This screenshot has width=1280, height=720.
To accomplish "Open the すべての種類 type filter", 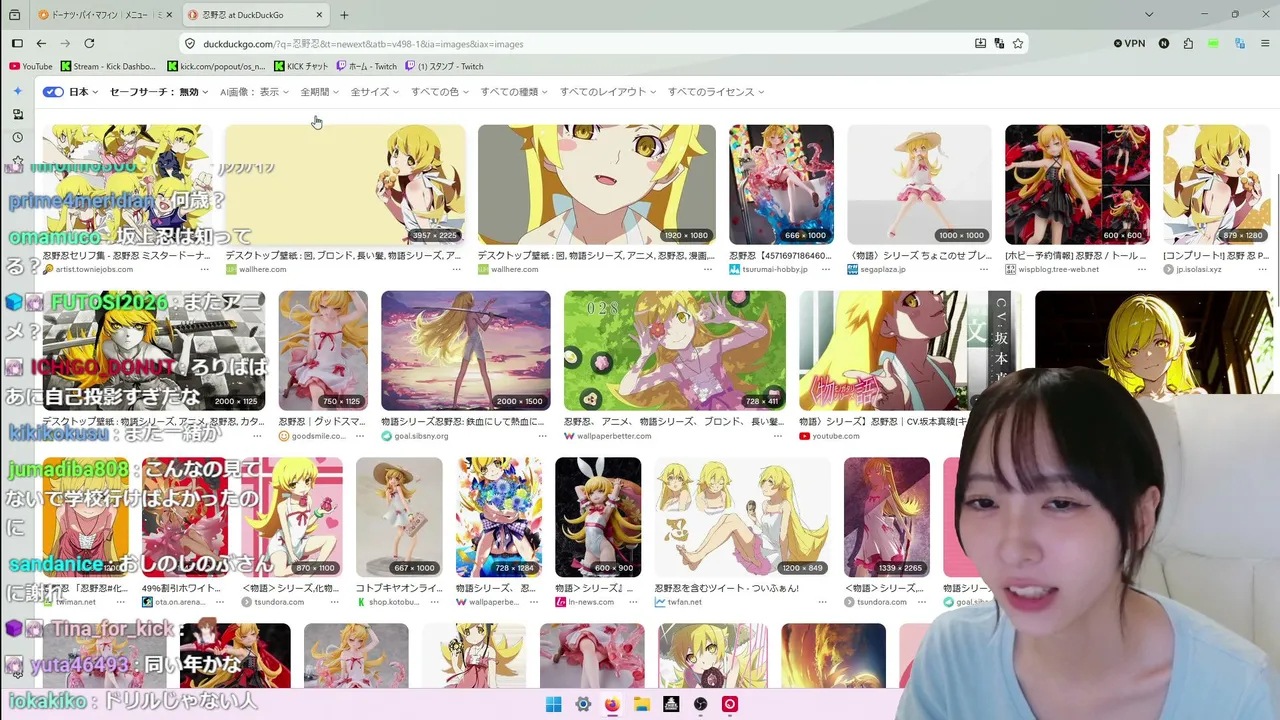I will [x=514, y=92].
